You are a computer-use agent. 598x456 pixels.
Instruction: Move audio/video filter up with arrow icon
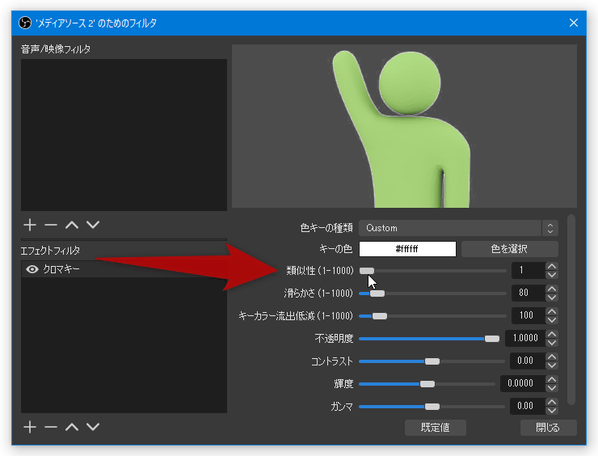pos(72,225)
